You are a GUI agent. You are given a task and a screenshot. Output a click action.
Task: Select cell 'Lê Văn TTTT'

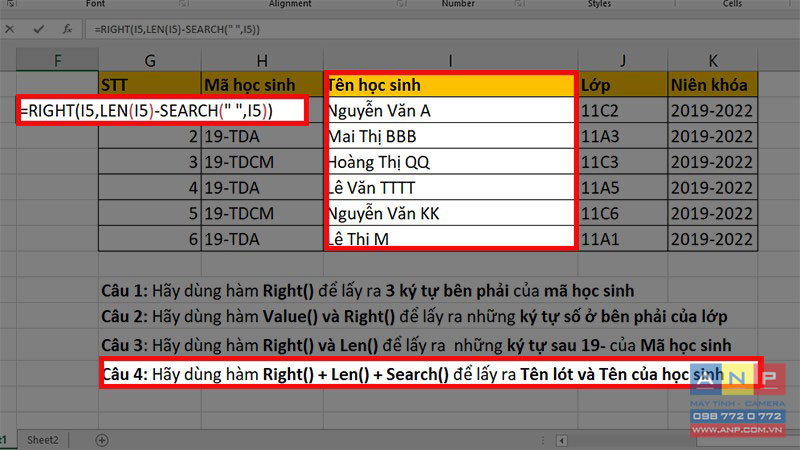tap(451, 187)
